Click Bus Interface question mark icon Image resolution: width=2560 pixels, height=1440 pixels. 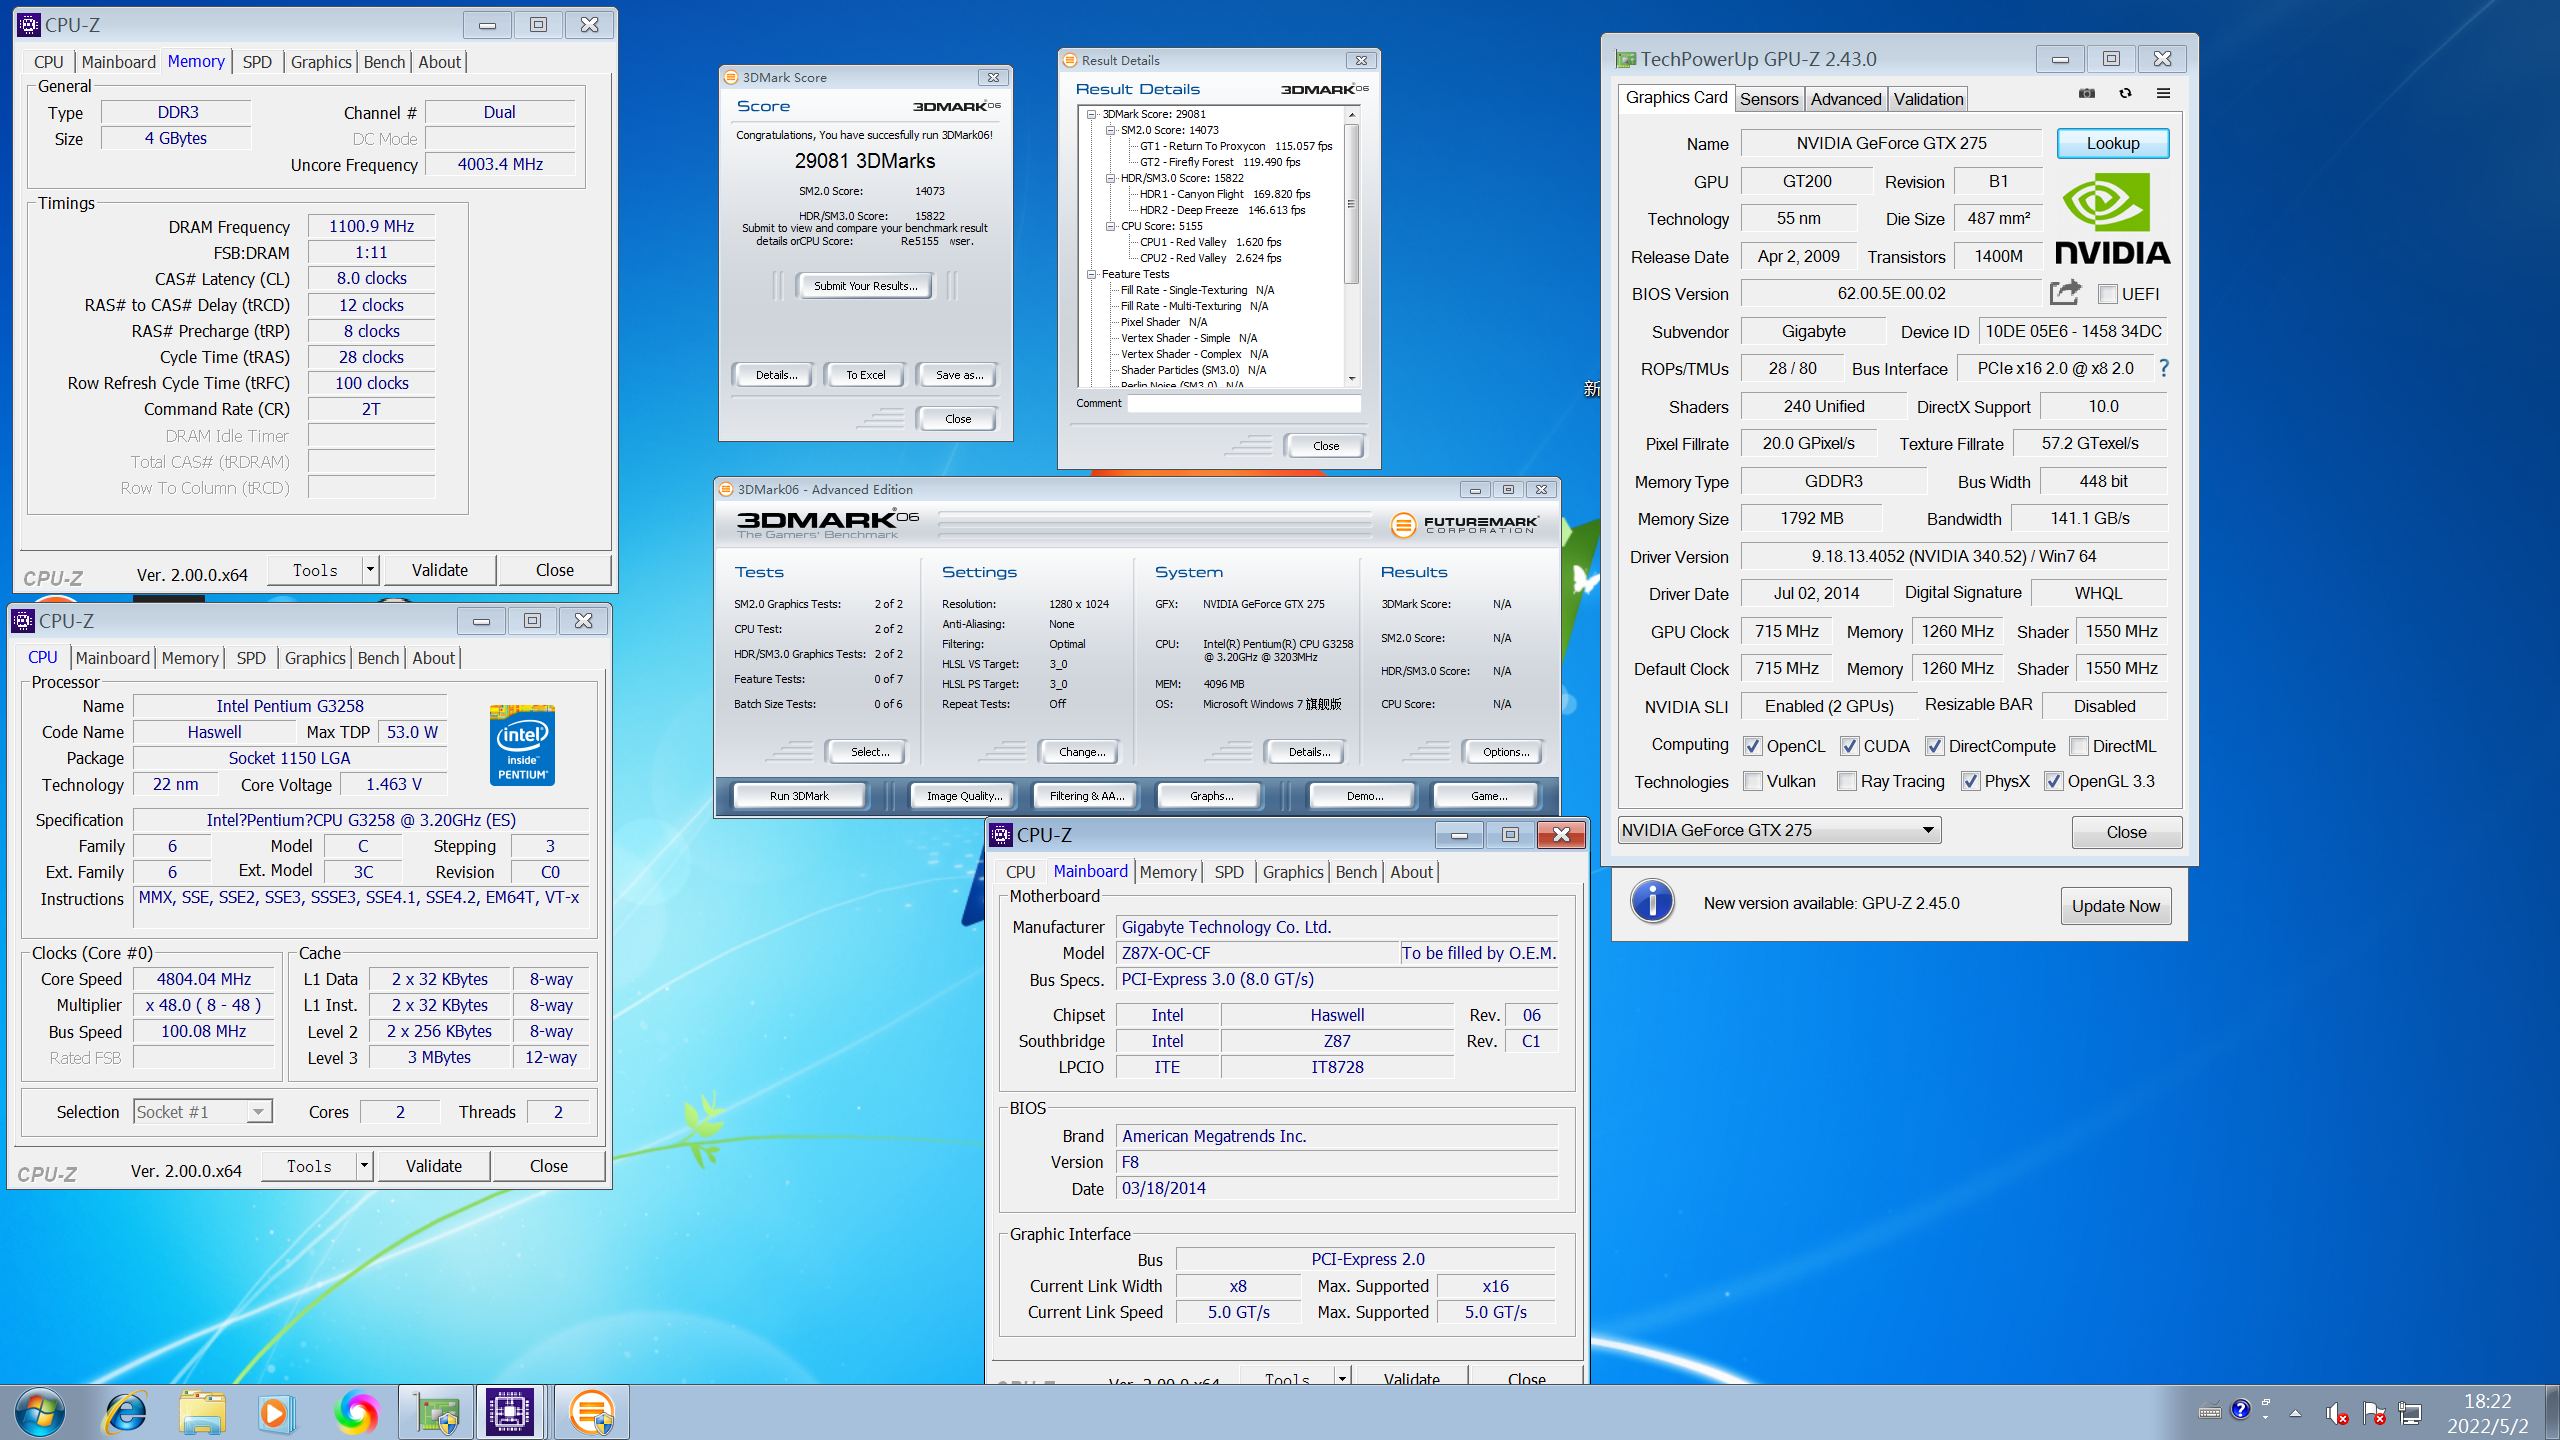pyautogui.click(x=2164, y=368)
